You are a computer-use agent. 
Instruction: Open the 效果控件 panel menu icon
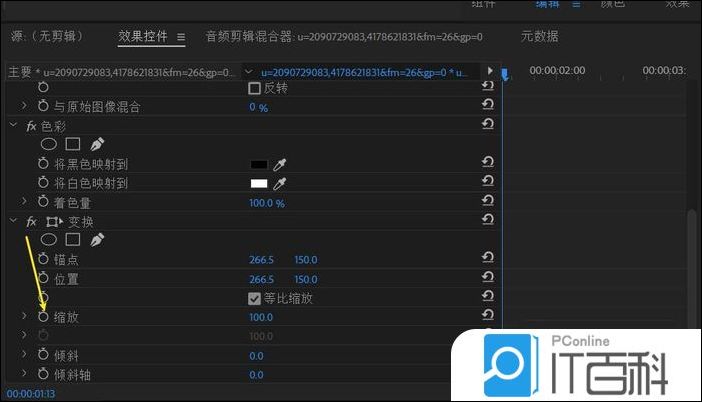click(x=181, y=37)
